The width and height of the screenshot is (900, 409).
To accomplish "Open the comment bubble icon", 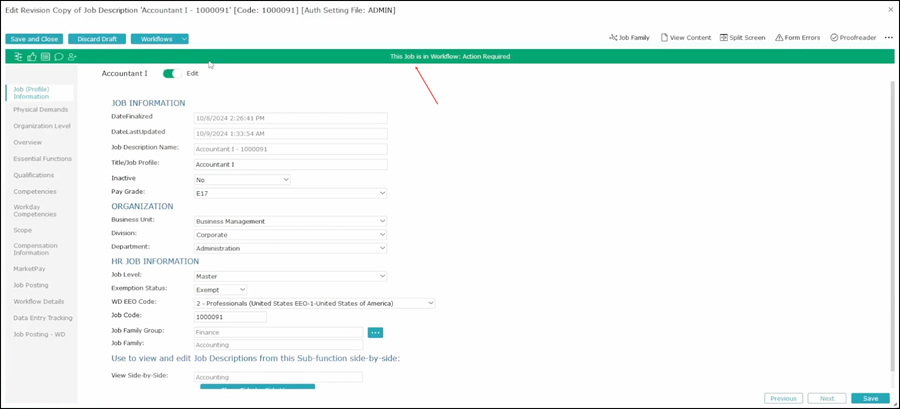I will (x=59, y=57).
